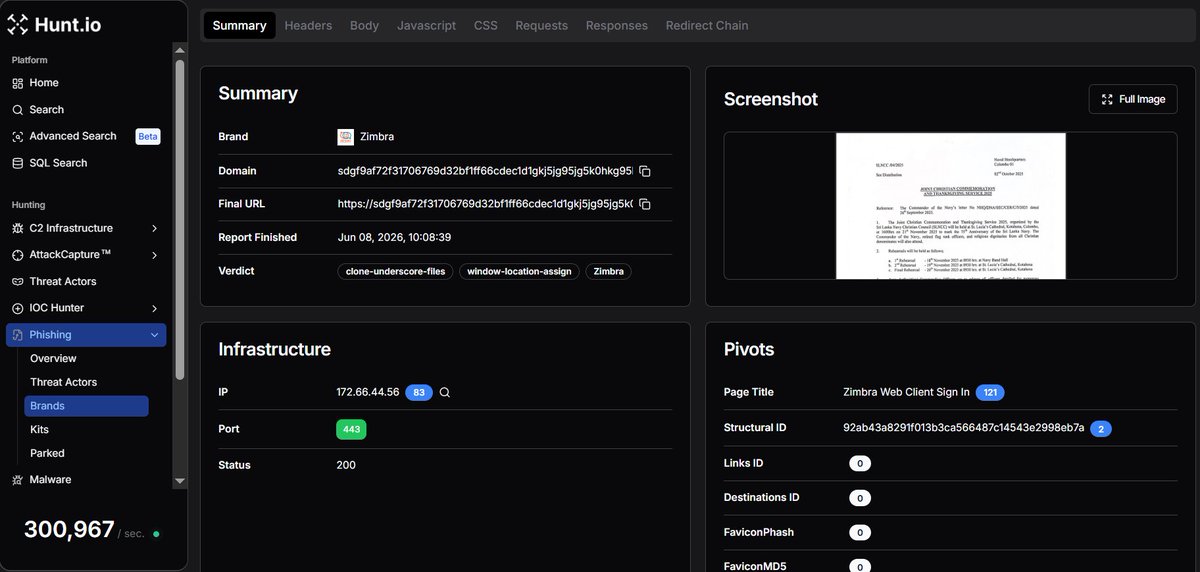1200x572 pixels.
Task: Click the Zimbra brand logo icon
Action: tap(345, 137)
